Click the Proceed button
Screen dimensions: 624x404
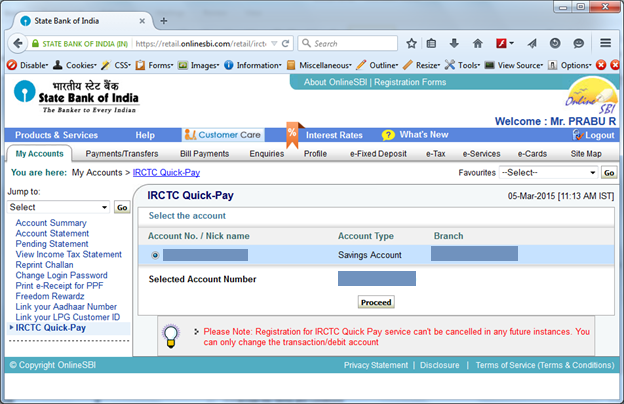[x=376, y=302]
